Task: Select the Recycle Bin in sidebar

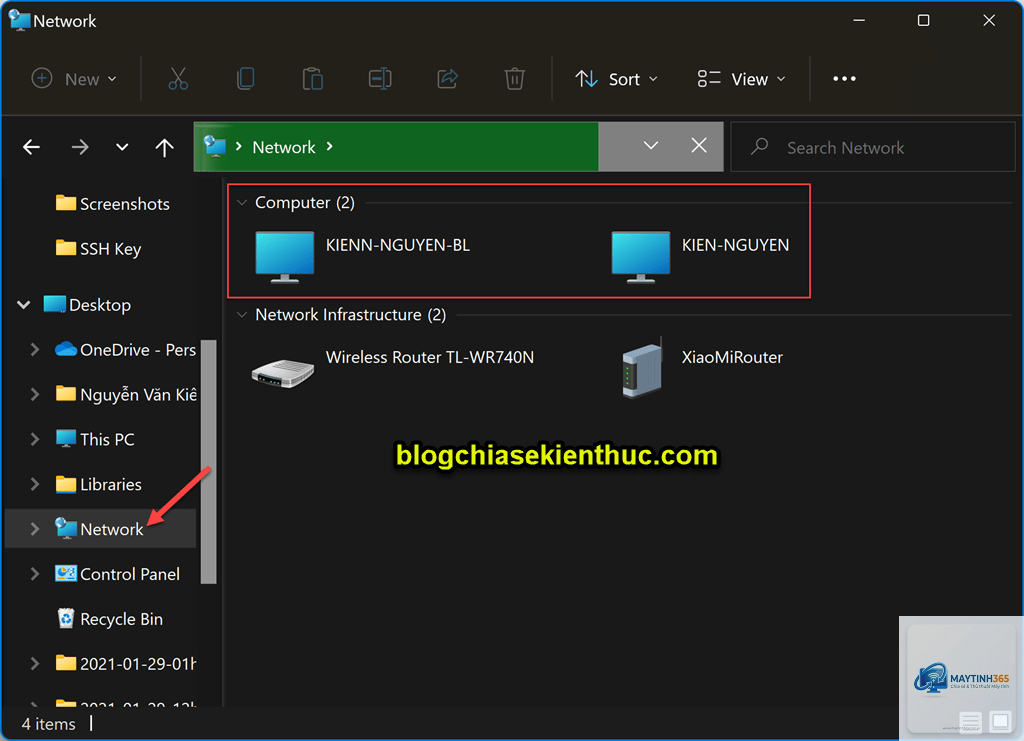Action: 110,619
